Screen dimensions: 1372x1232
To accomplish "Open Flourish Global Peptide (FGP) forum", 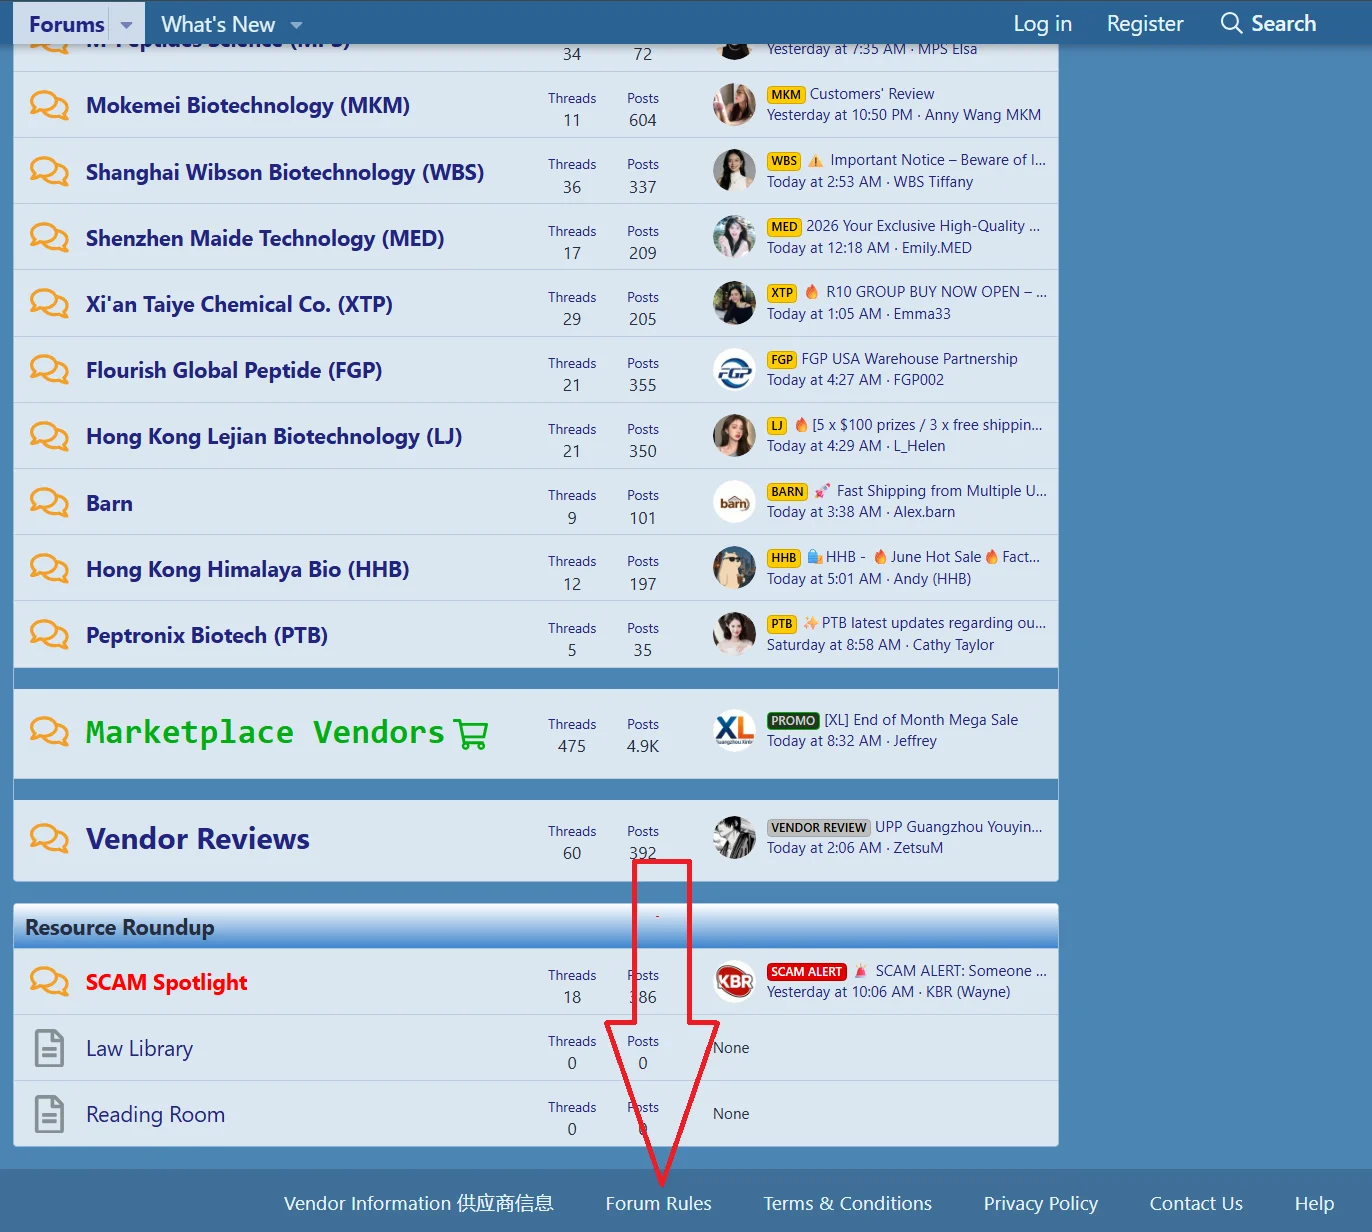I will 234,370.
